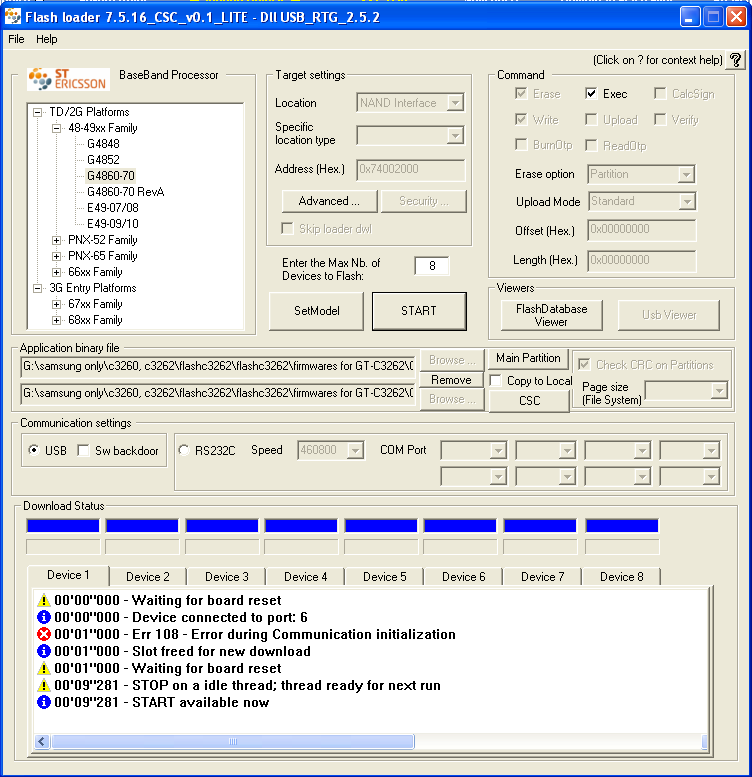This screenshot has width=752, height=777.
Task: Click the ST Ericsson logo
Action: pyautogui.click(x=68, y=79)
